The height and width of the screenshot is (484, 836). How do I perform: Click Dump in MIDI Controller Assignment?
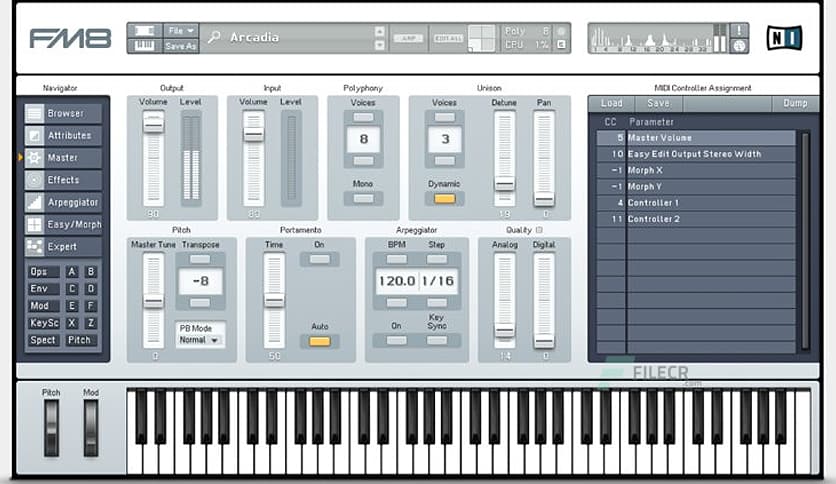click(x=795, y=103)
